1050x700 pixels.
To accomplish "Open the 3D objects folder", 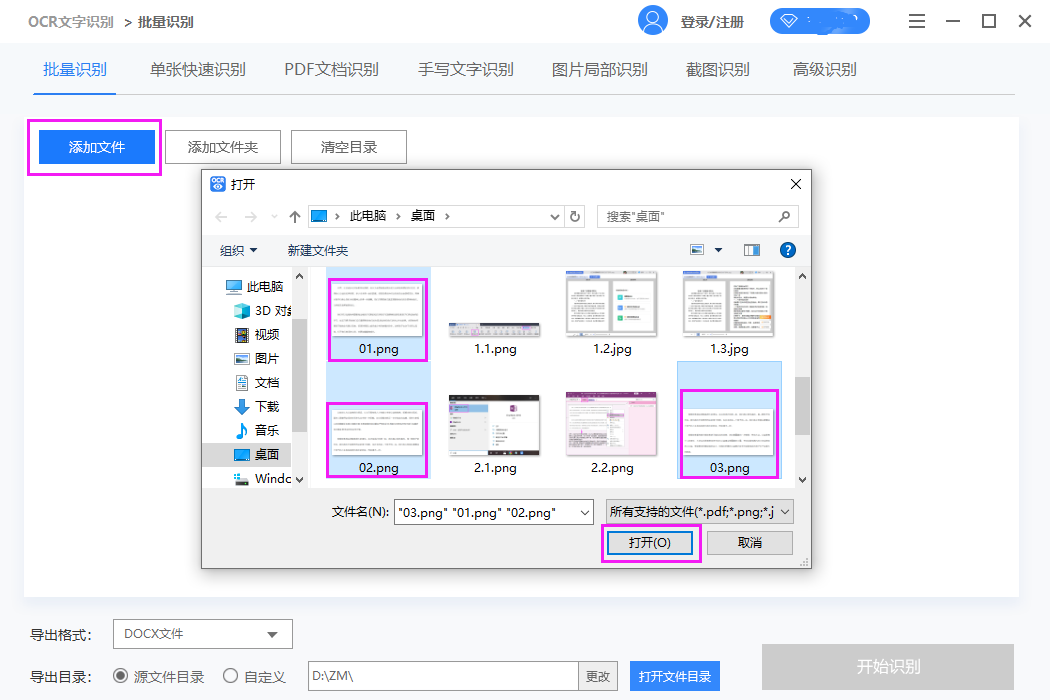I will [x=262, y=310].
